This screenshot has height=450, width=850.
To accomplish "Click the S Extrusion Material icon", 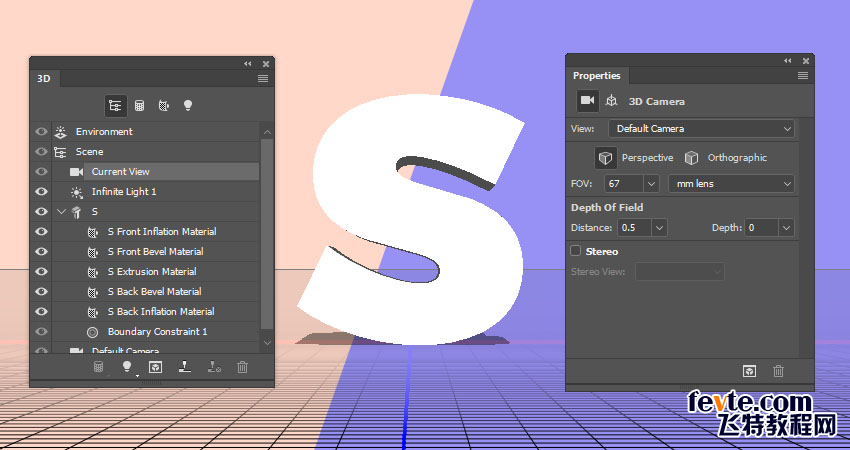I will point(93,272).
